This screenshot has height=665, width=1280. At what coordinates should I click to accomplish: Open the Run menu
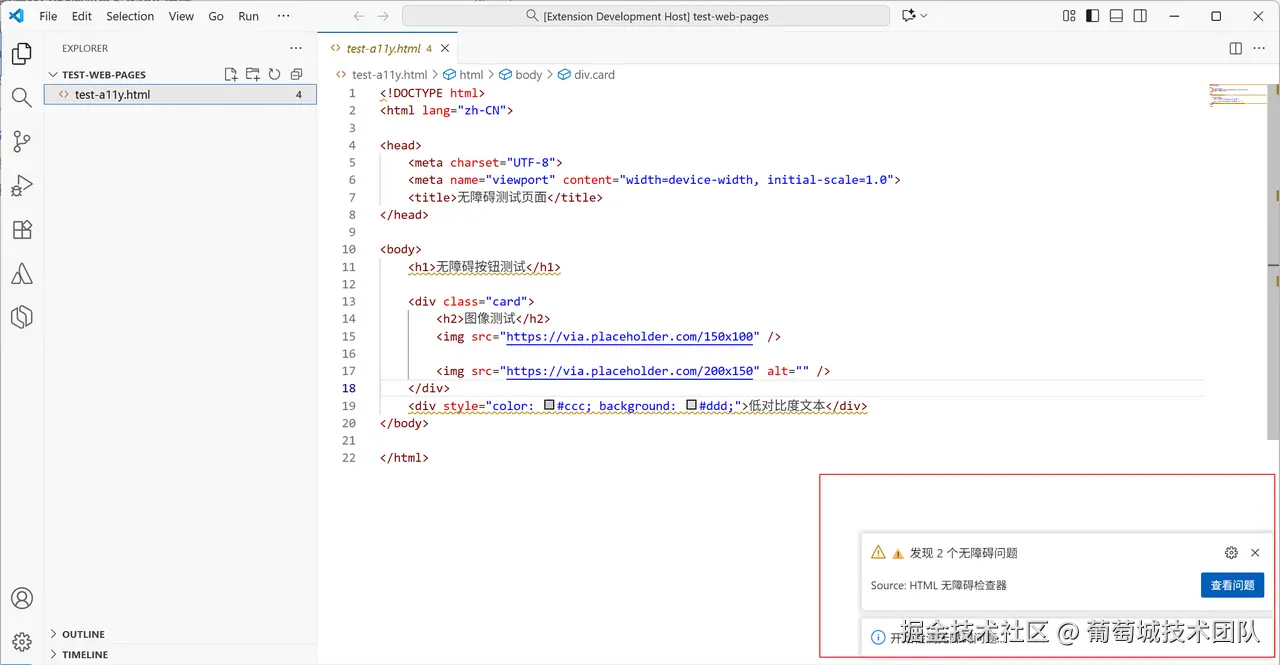[x=249, y=16]
